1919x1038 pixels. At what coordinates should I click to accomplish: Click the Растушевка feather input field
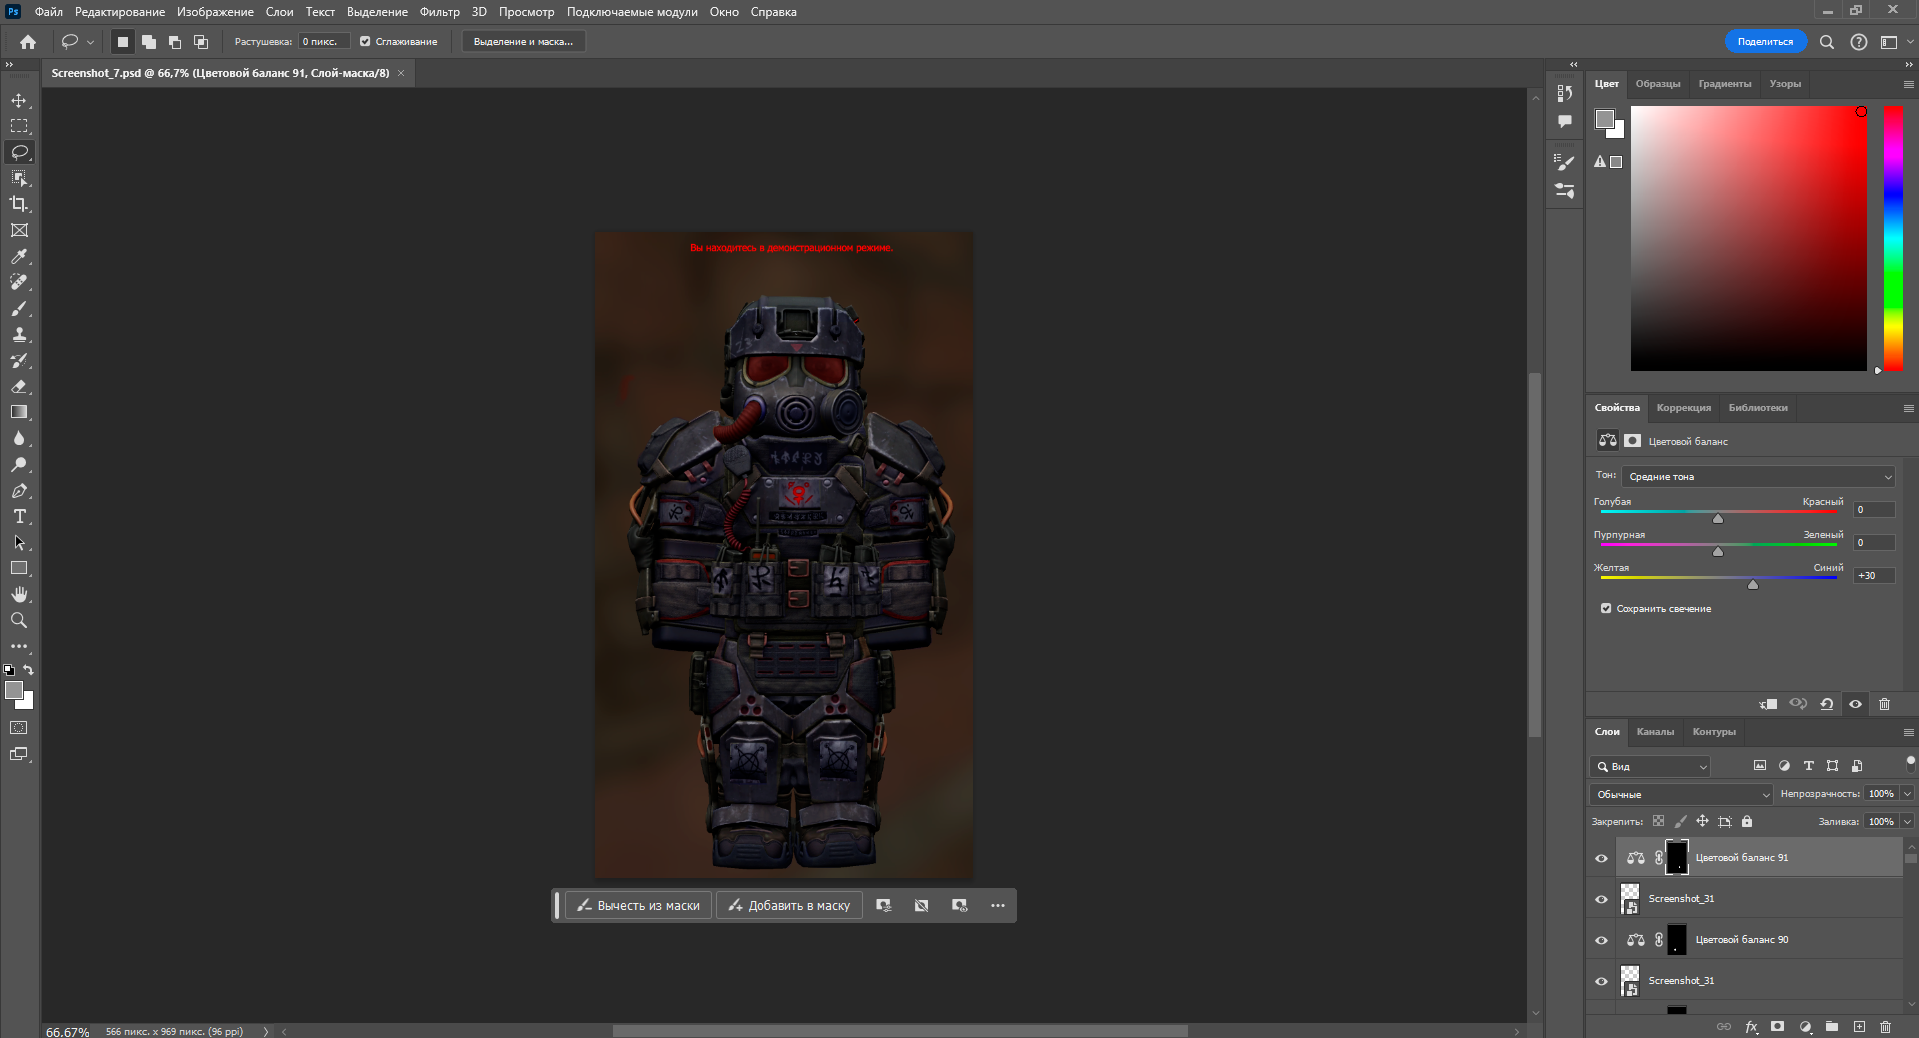324,42
